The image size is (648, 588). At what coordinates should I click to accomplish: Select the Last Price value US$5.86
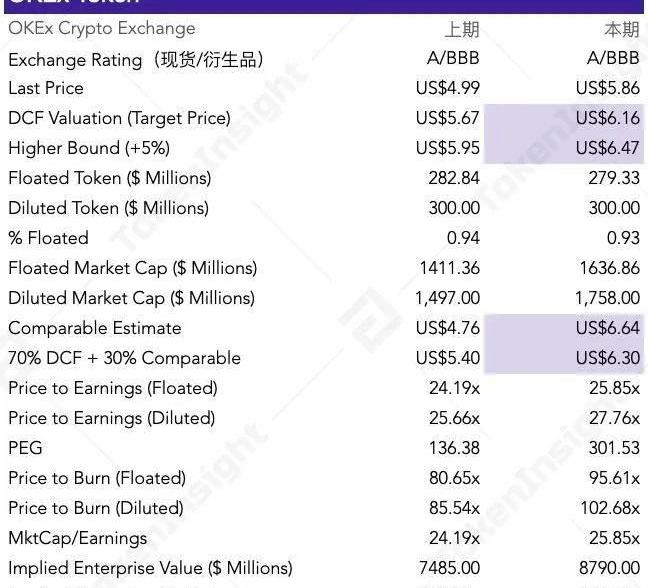pyautogui.click(x=608, y=88)
